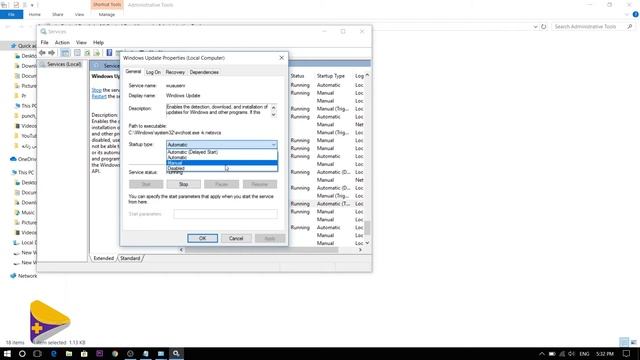The image size is (640, 360).
Task: Switch Explorer to large icons view
Action: coord(633,342)
